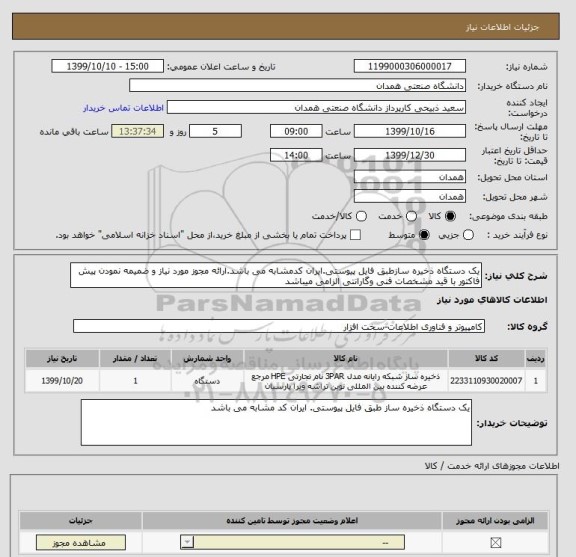Click the delivery province field
The height and width of the screenshot is (557, 576).
pyautogui.click(x=410, y=177)
